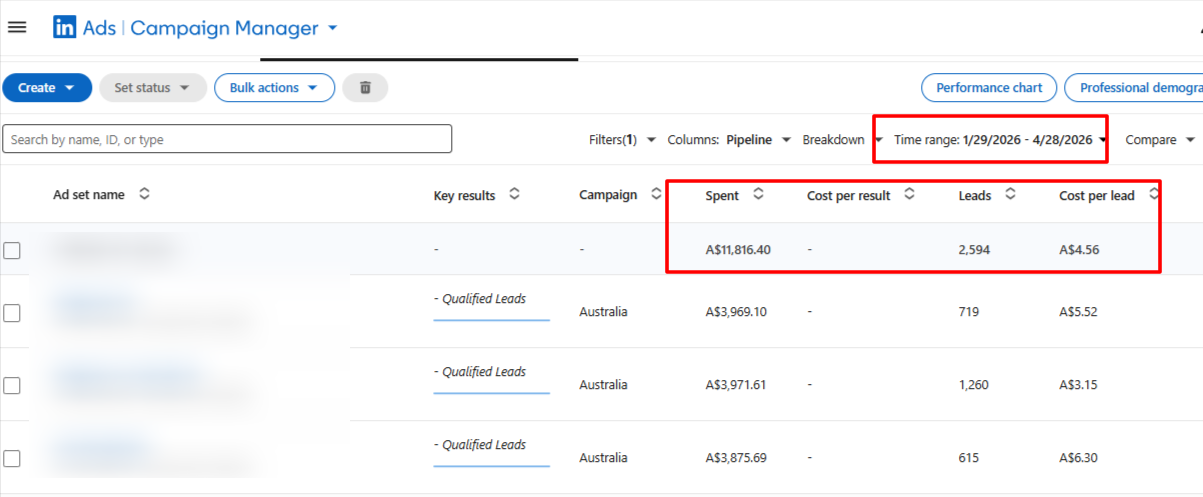The width and height of the screenshot is (1203, 497).
Task: Sort by Cost per result column icon
Action: click(x=909, y=194)
